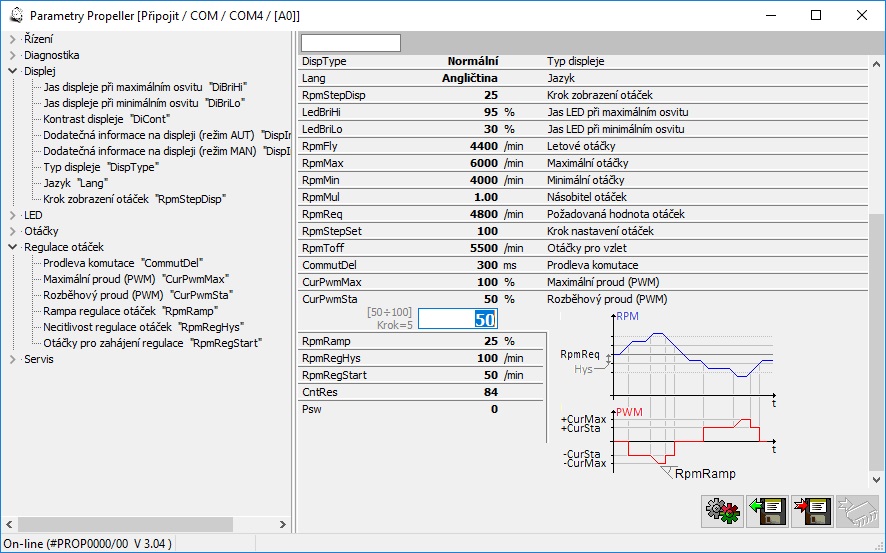Select the Psw row showing 0
The image size is (886, 553).
(x=421, y=409)
